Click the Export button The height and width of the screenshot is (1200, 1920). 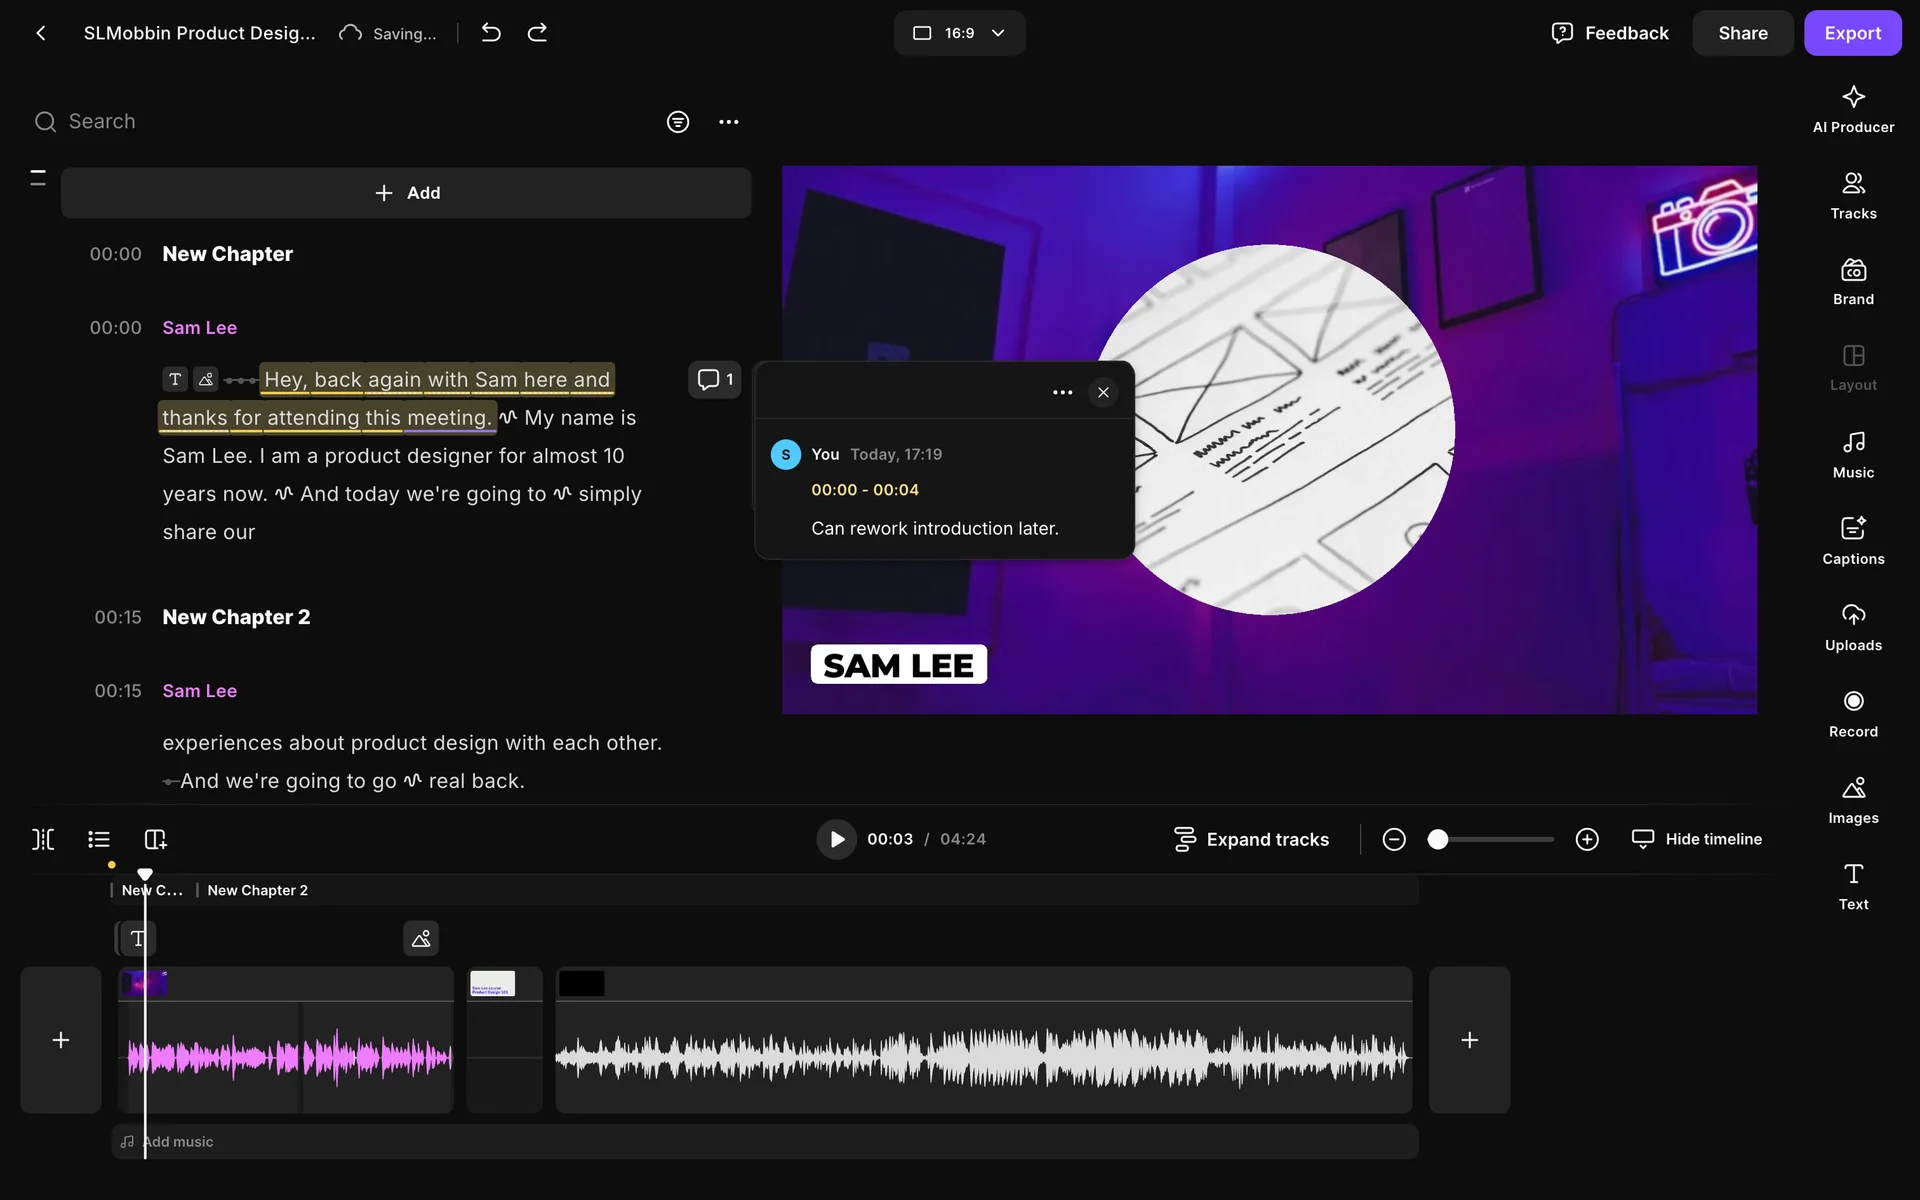[1851, 33]
